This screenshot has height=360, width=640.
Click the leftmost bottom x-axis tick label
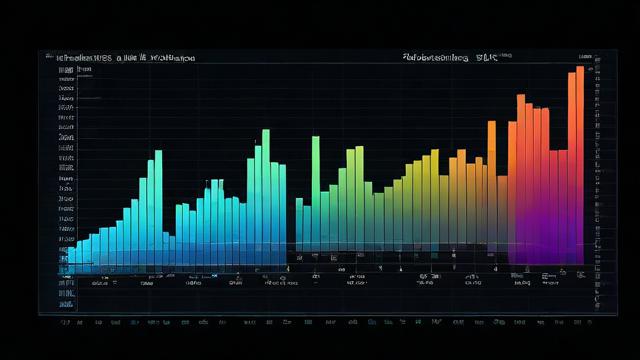coord(64,322)
